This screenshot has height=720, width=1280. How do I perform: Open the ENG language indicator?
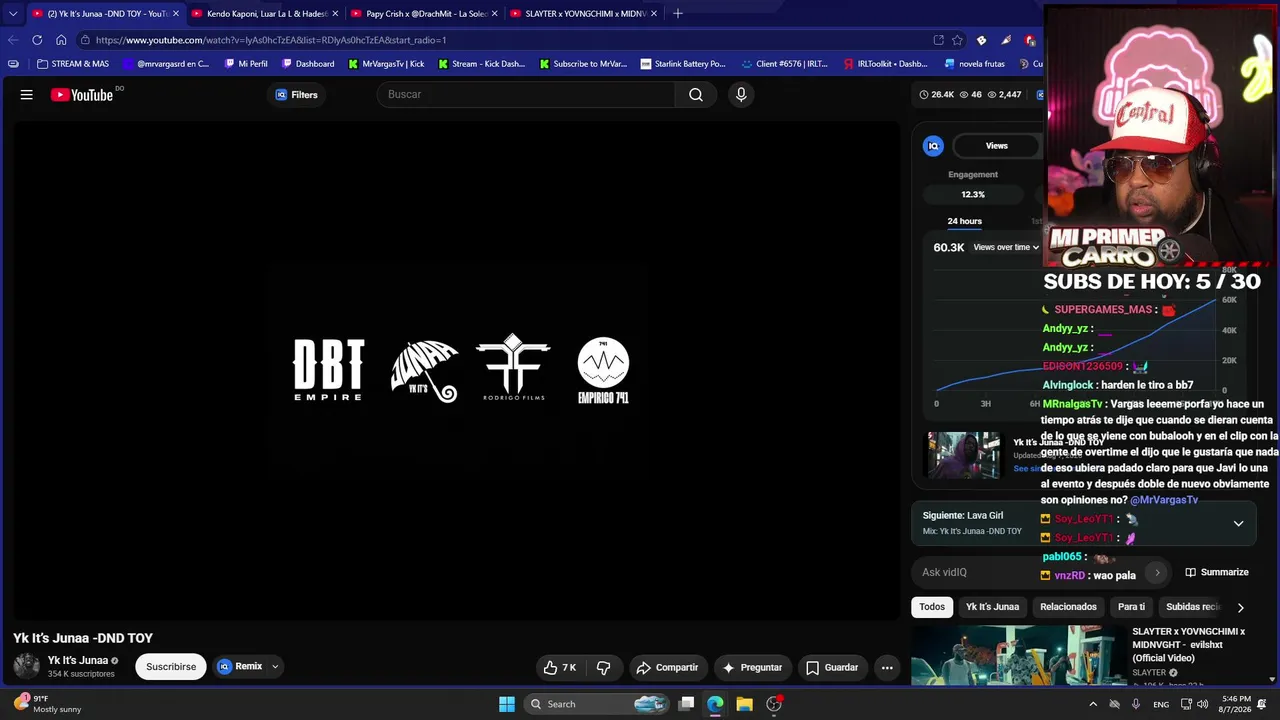tap(1161, 704)
